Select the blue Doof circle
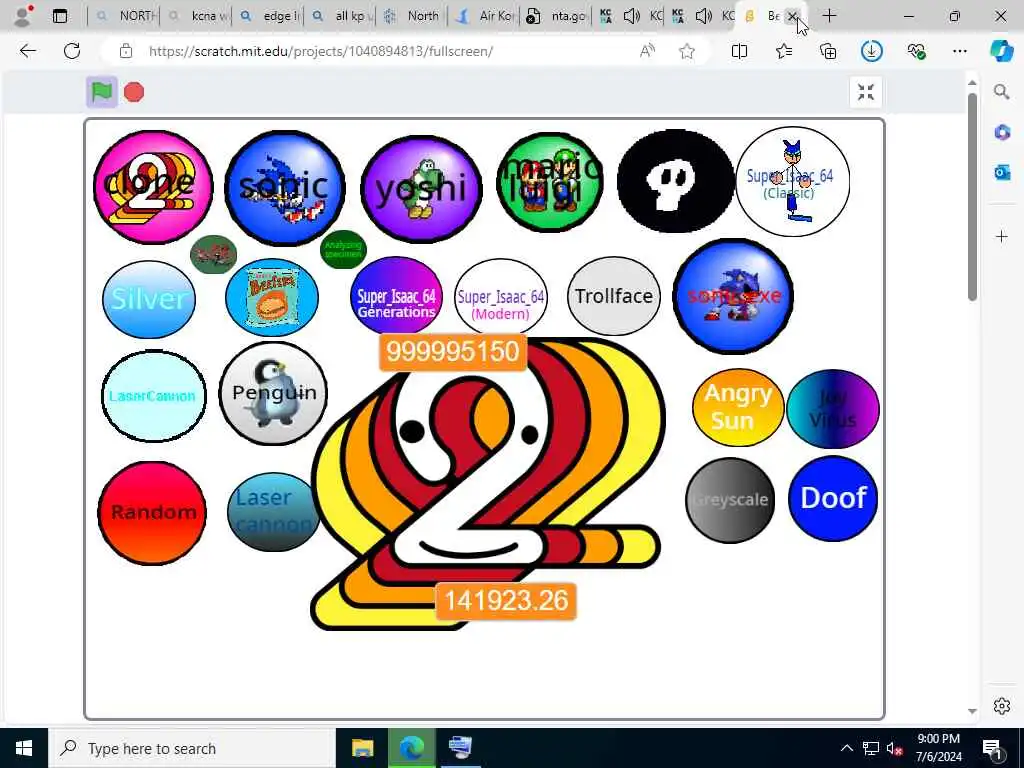 [833, 499]
